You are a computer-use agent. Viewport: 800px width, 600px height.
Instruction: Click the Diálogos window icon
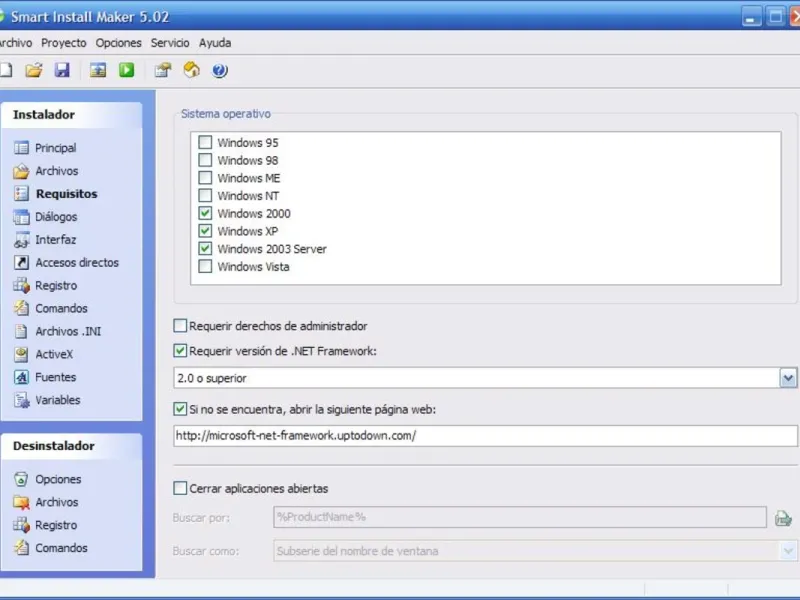click(21, 217)
